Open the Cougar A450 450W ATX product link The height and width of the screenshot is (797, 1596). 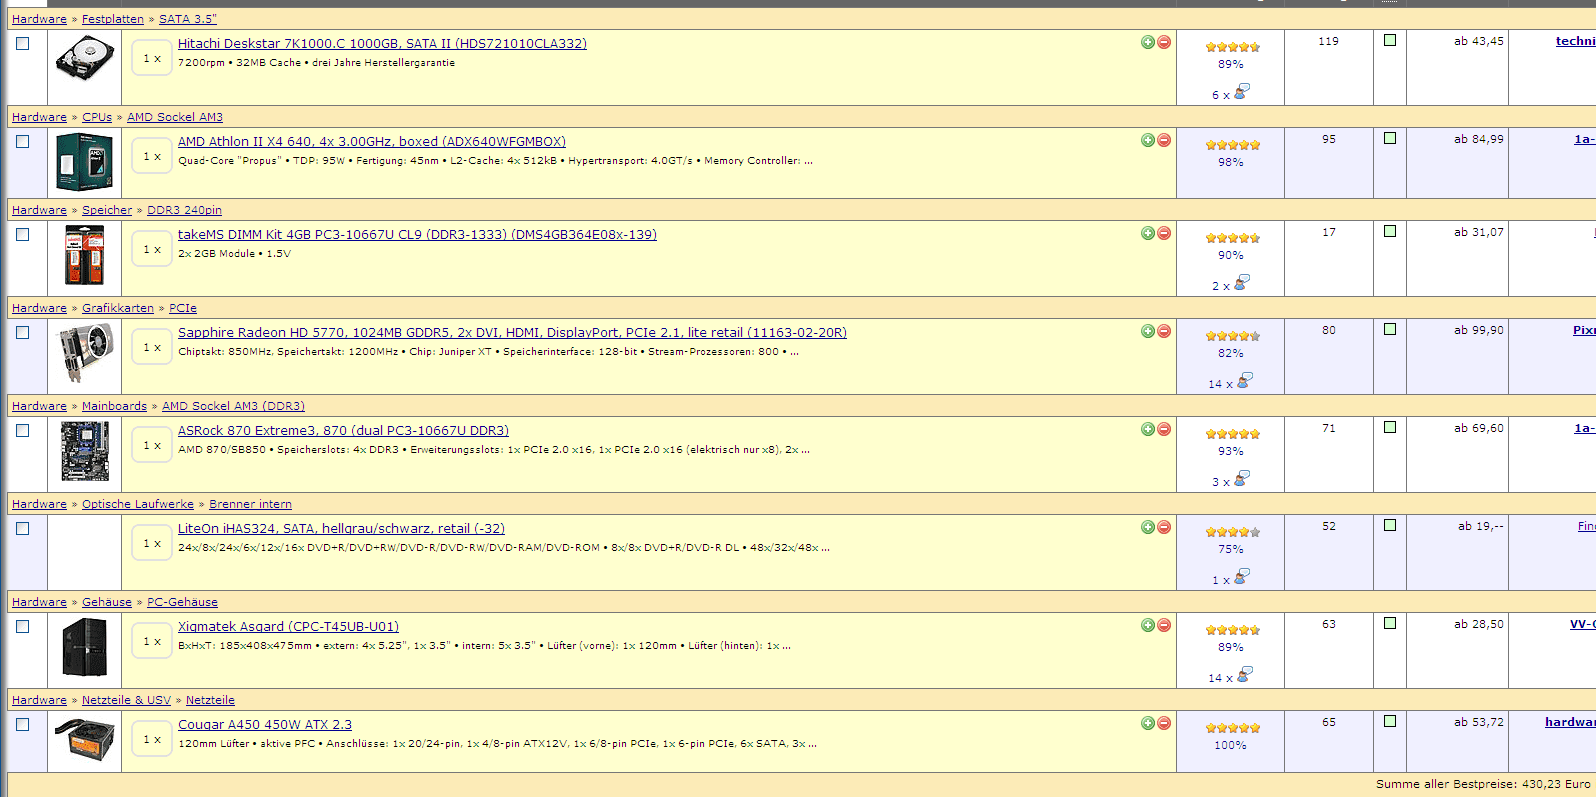tap(265, 725)
